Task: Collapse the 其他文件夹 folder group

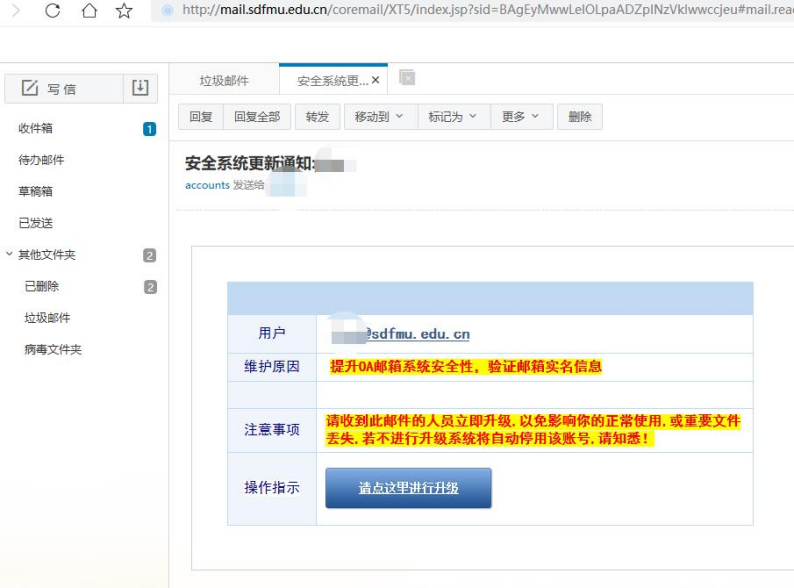Action: (x=10, y=255)
